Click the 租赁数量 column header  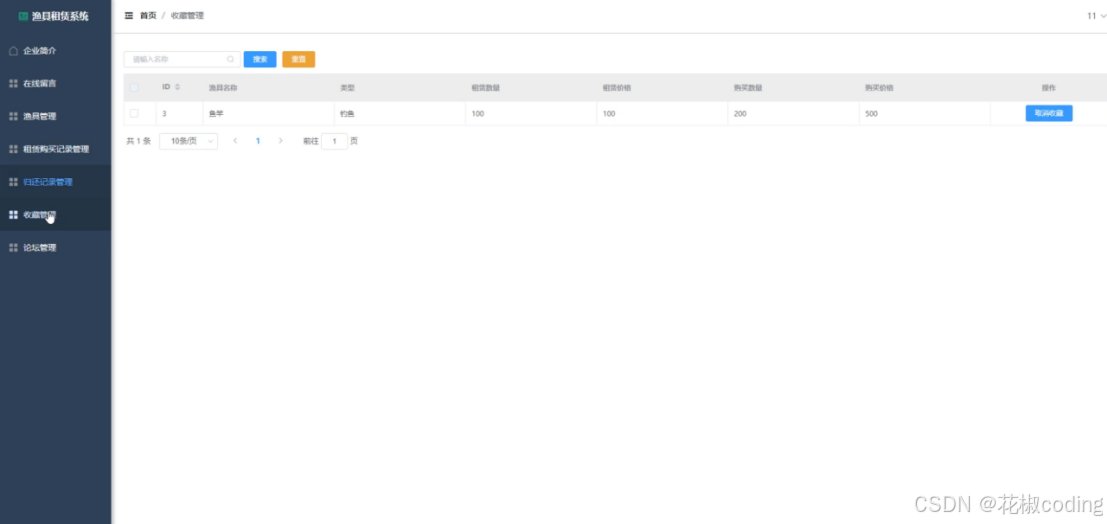pyautogui.click(x=486, y=88)
